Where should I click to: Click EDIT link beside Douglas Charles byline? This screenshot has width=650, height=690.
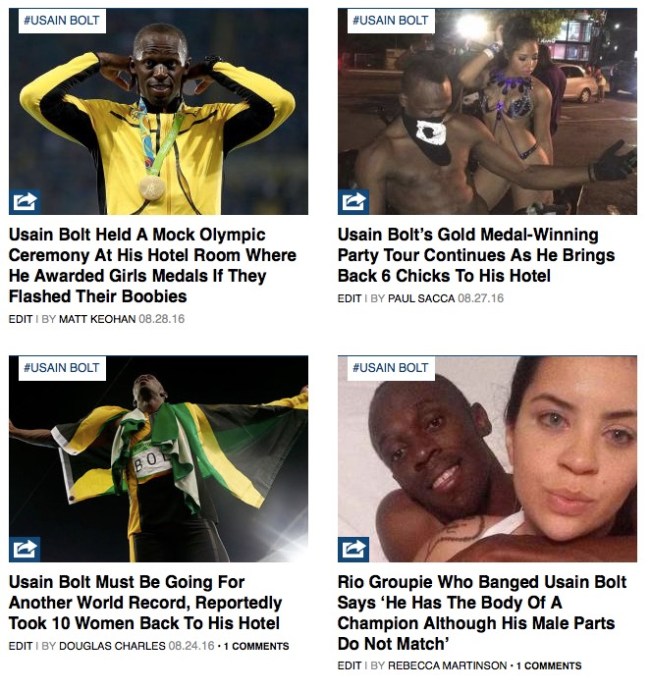pos(21,646)
